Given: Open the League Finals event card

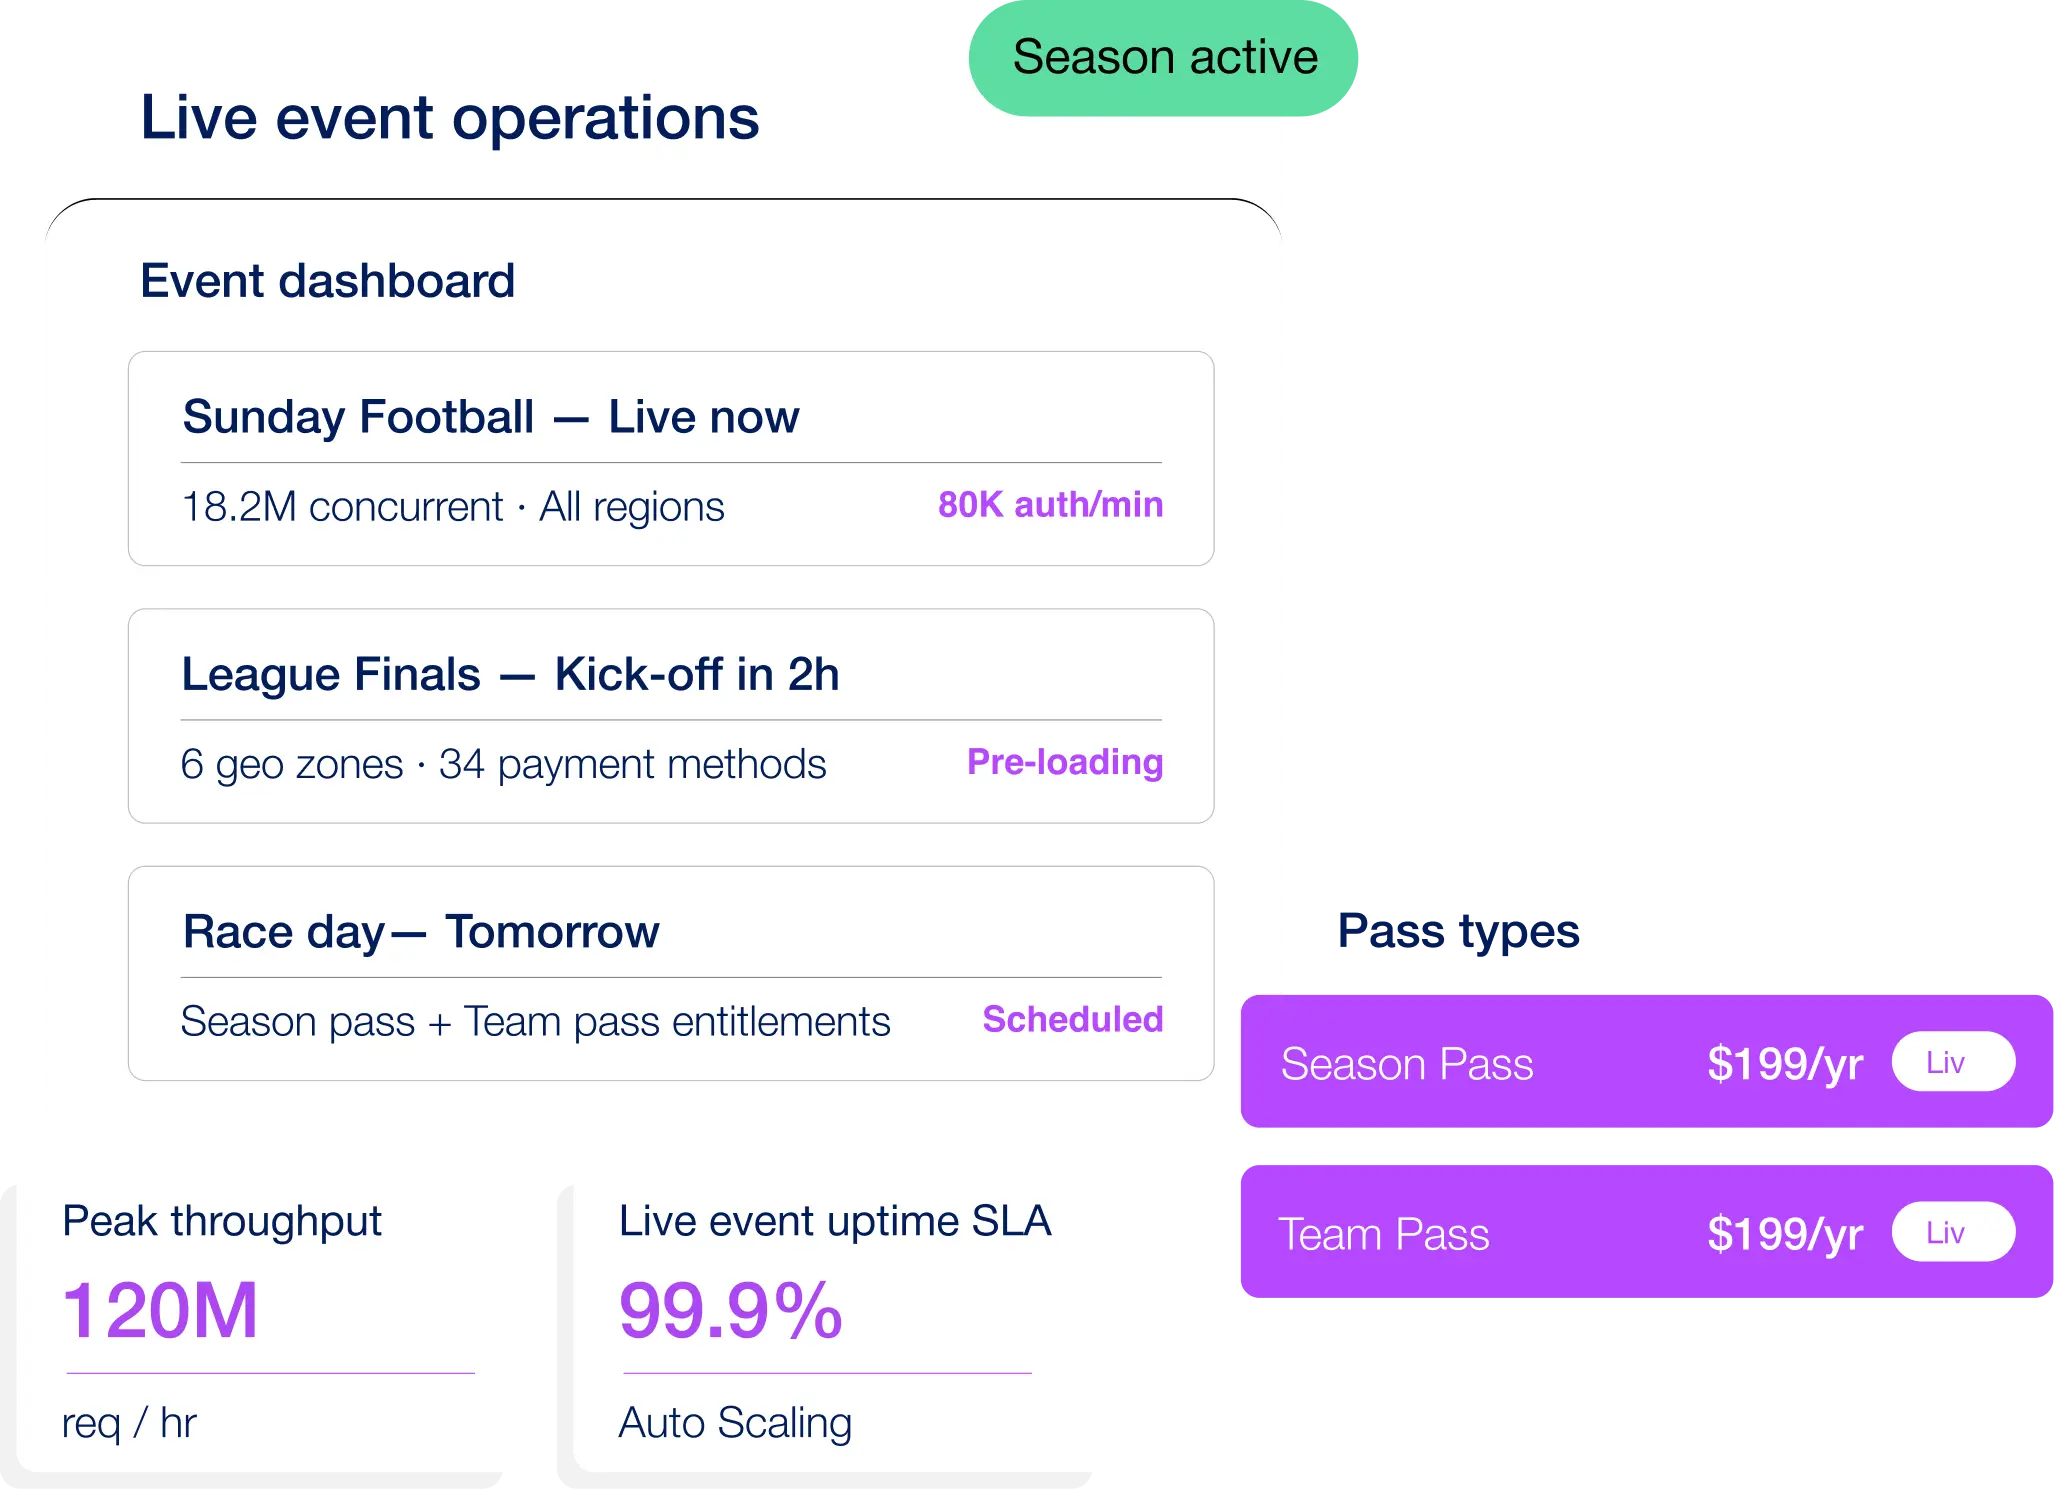Looking at the screenshot, I should [x=671, y=716].
